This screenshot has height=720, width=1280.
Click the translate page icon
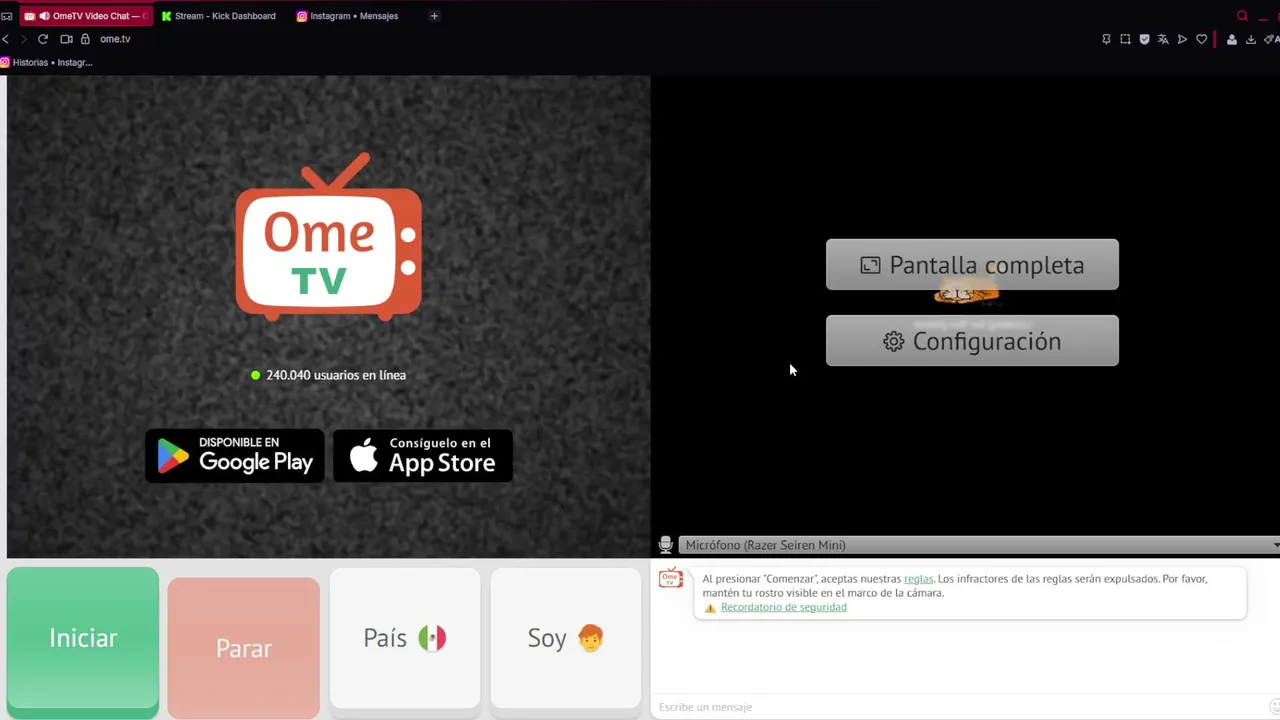pyautogui.click(x=1163, y=39)
